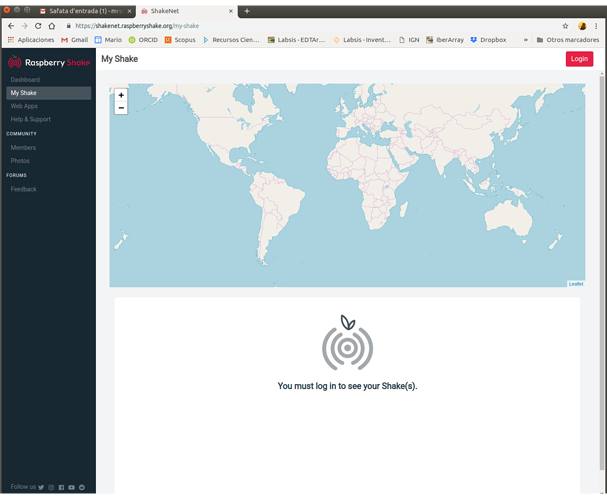This screenshot has width=607, height=499.
Task: Open Mario bookmark
Action: [x=108, y=40]
